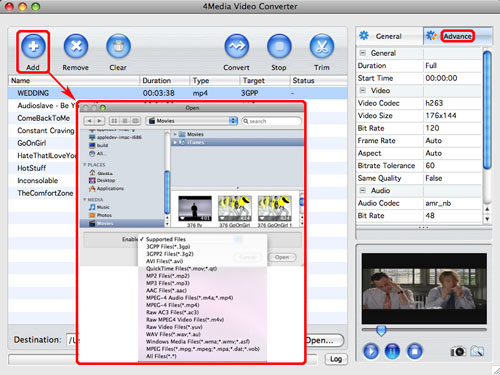The width and height of the screenshot is (500, 375).
Task: Go back in the Open dialog
Action: coord(89,121)
